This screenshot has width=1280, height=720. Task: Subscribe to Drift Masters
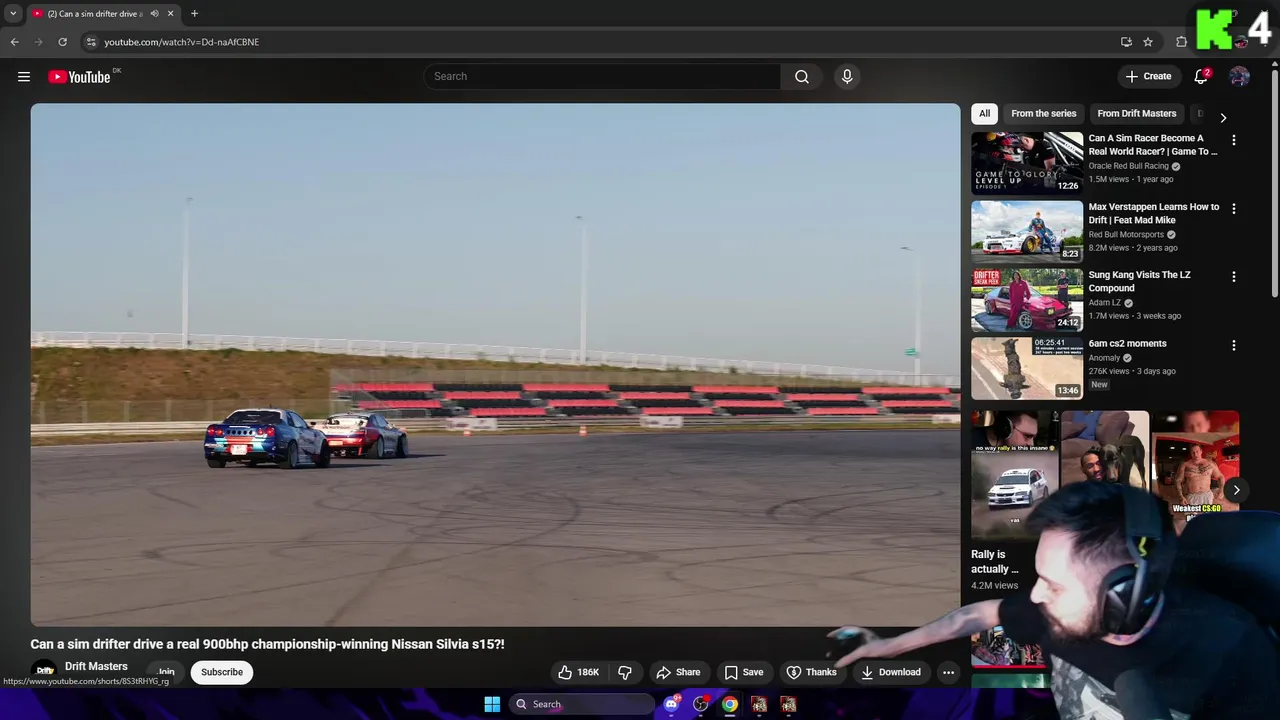pyautogui.click(x=222, y=672)
